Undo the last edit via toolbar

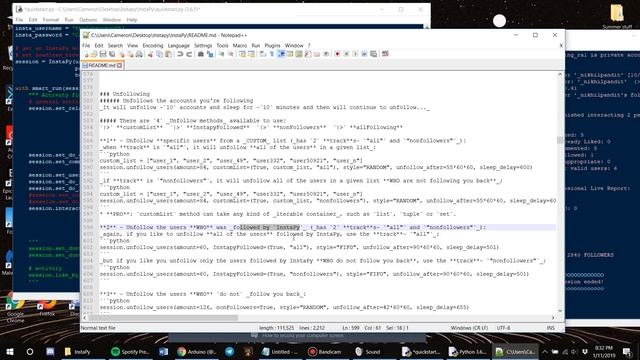point(180,54)
